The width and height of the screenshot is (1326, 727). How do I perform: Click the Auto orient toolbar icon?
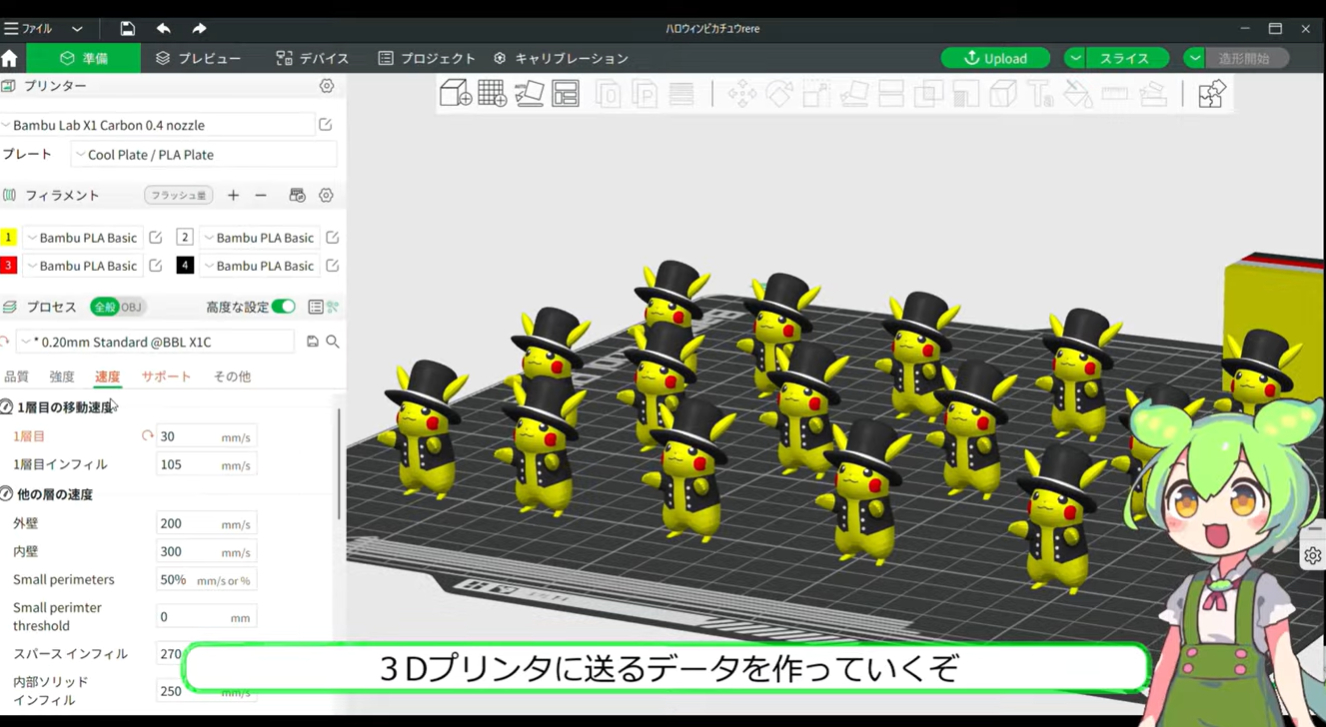pyautogui.click(x=529, y=93)
